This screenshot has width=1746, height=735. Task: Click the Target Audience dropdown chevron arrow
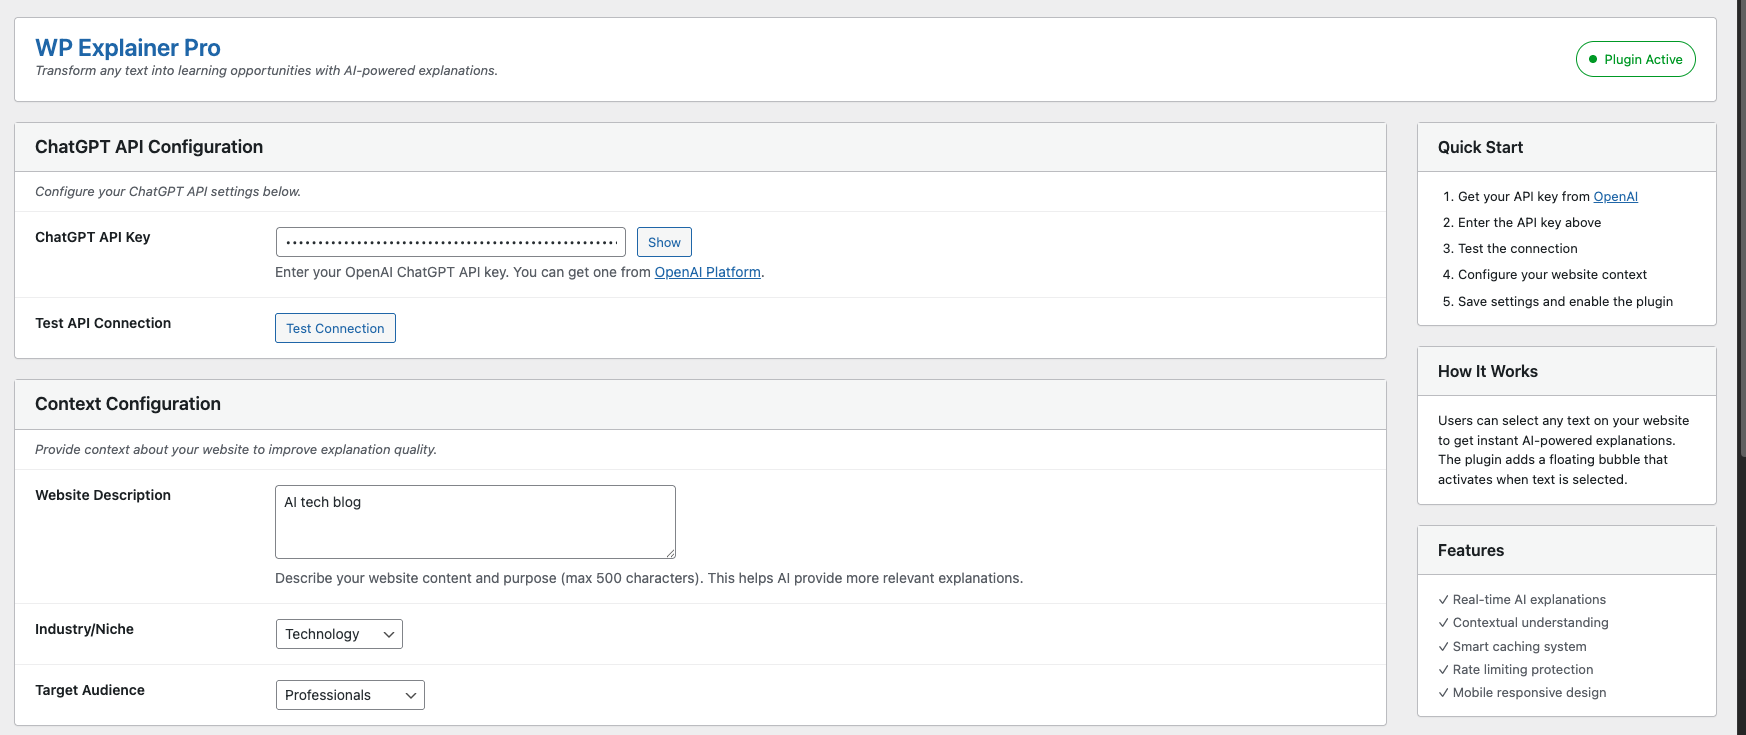pyautogui.click(x=411, y=695)
